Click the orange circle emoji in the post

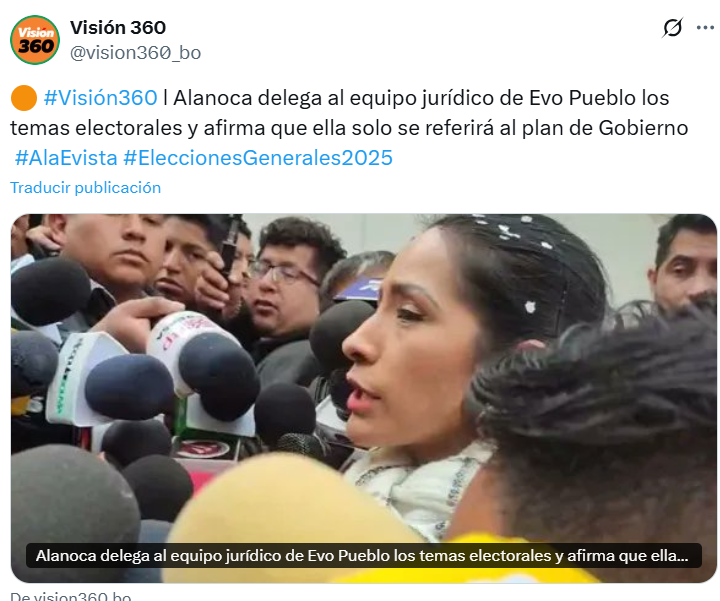(x=23, y=98)
